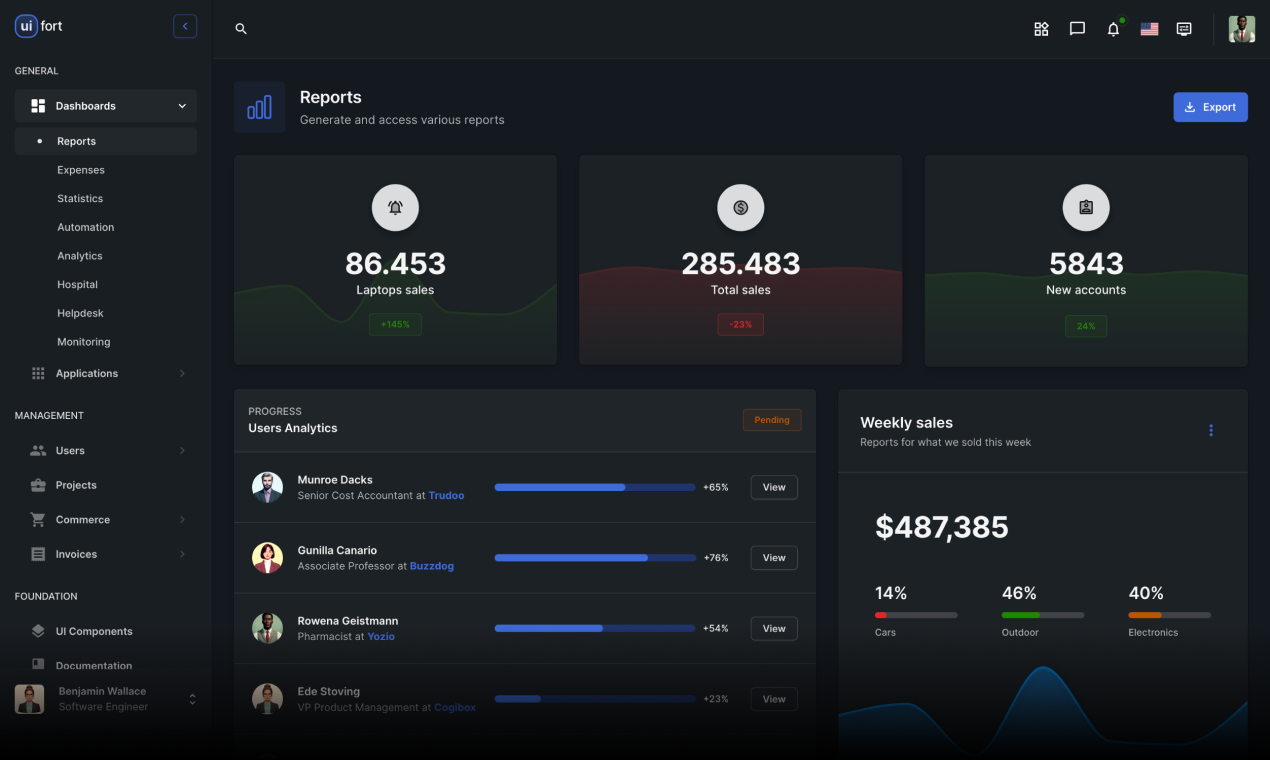This screenshot has width=1270, height=760.
Task: Click the Pending status badge
Action: pyautogui.click(x=772, y=420)
